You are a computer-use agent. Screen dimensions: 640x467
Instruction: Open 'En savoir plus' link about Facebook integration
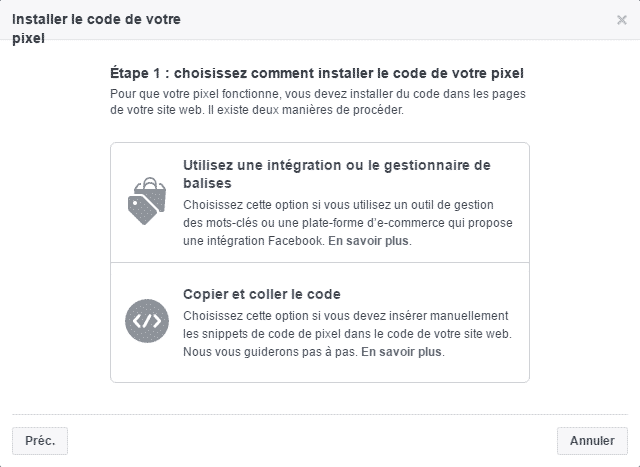(x=369, y=241)
